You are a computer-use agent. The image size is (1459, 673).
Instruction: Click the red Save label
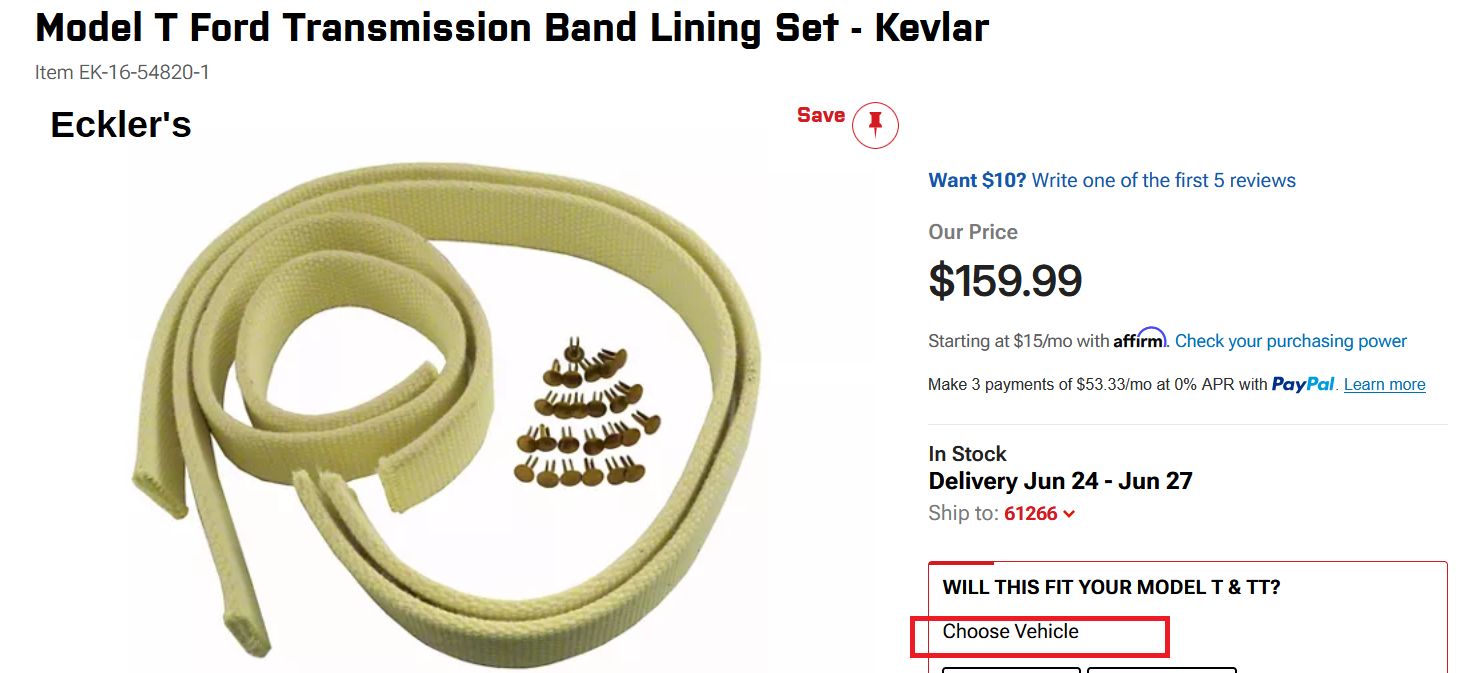point(821,115)
